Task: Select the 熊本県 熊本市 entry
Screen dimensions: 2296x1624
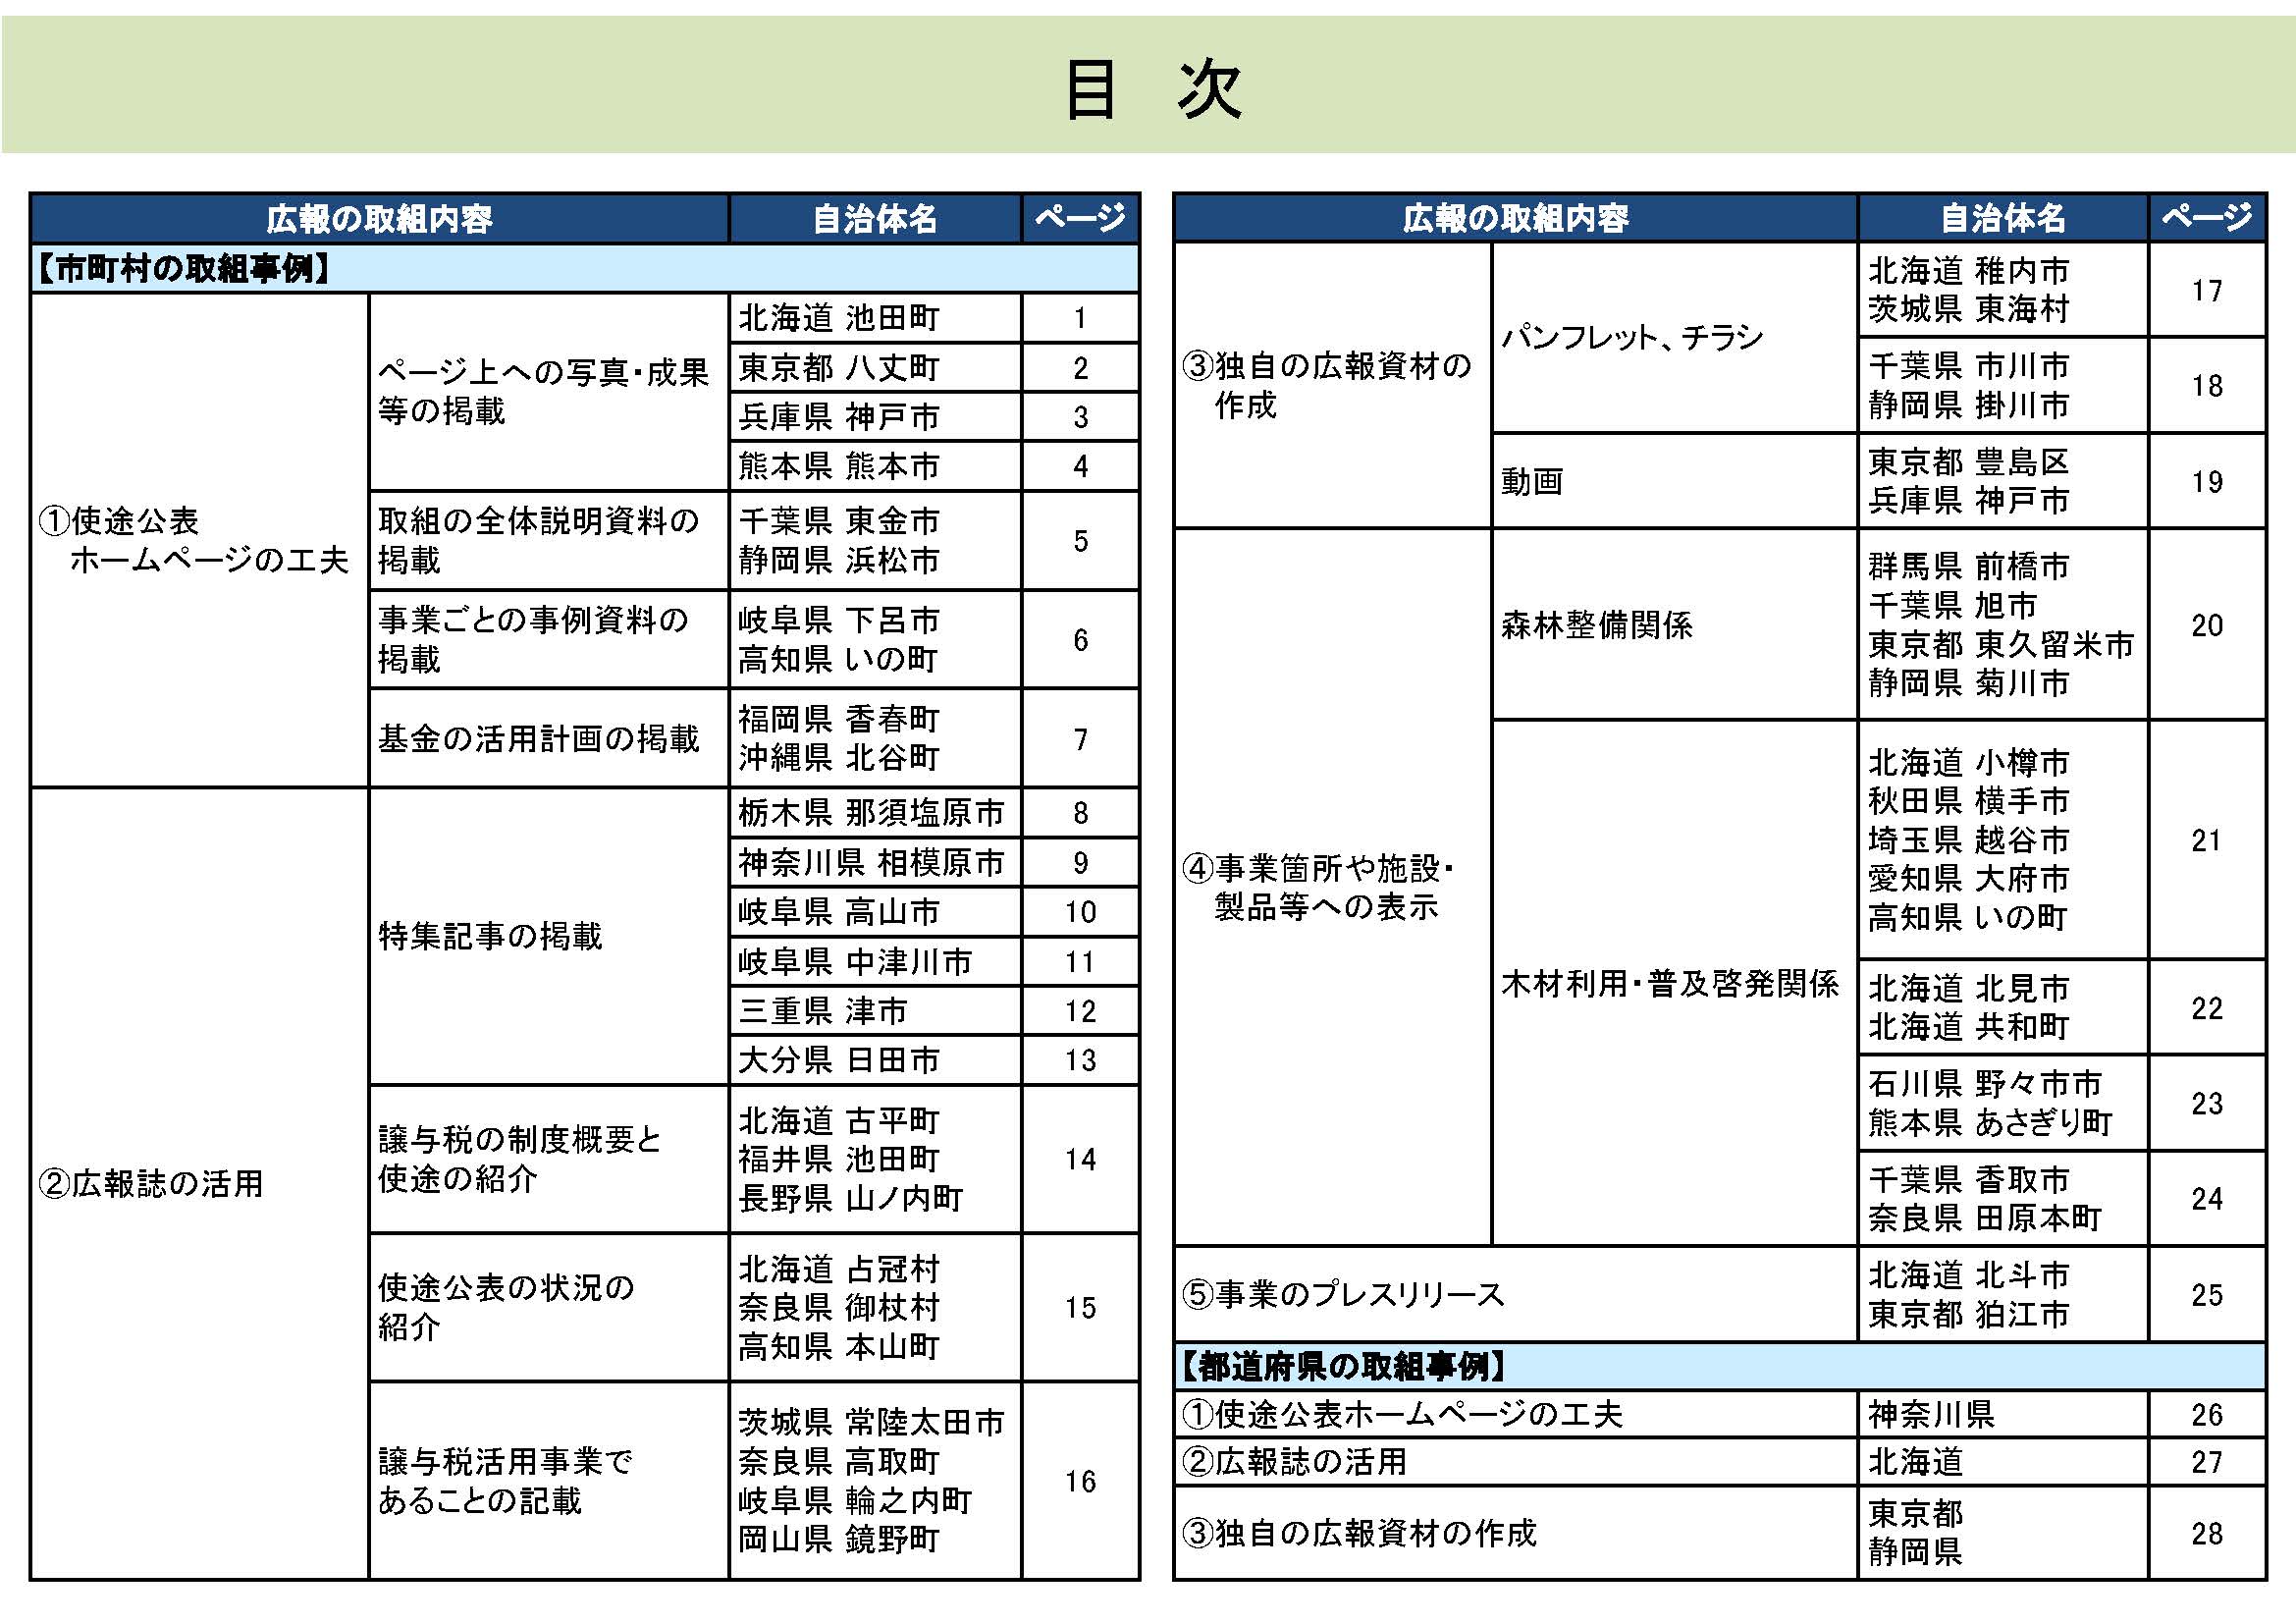Action: [x=838, y=466]
